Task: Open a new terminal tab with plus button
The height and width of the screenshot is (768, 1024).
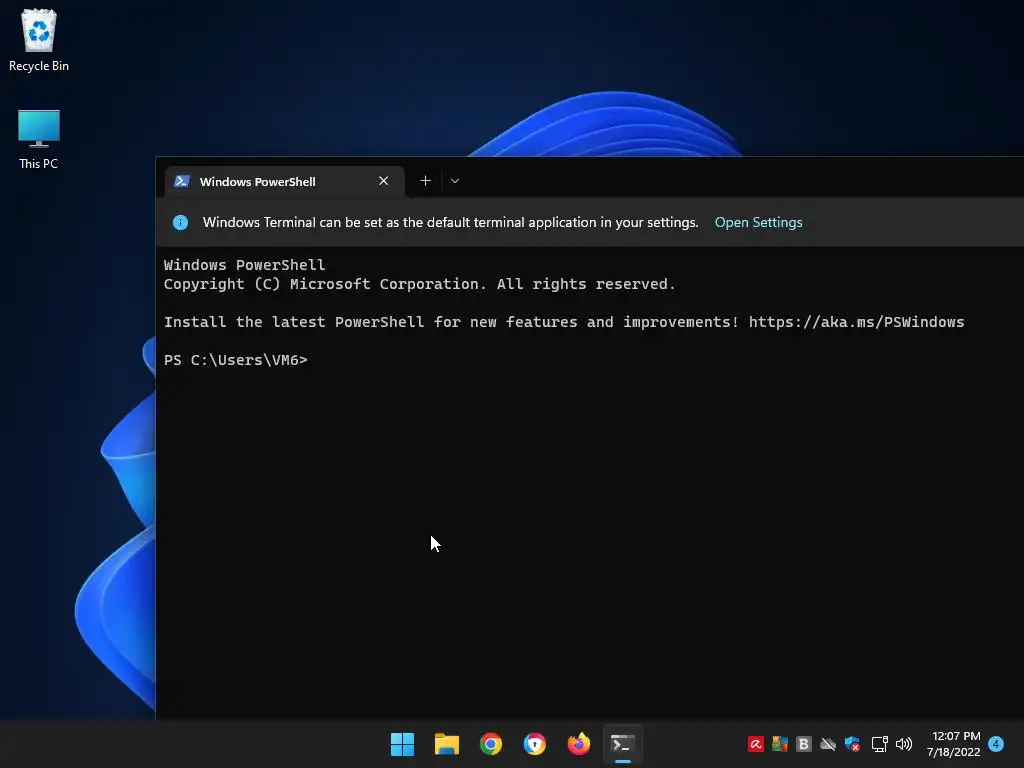Action: (x=425, y=181)
